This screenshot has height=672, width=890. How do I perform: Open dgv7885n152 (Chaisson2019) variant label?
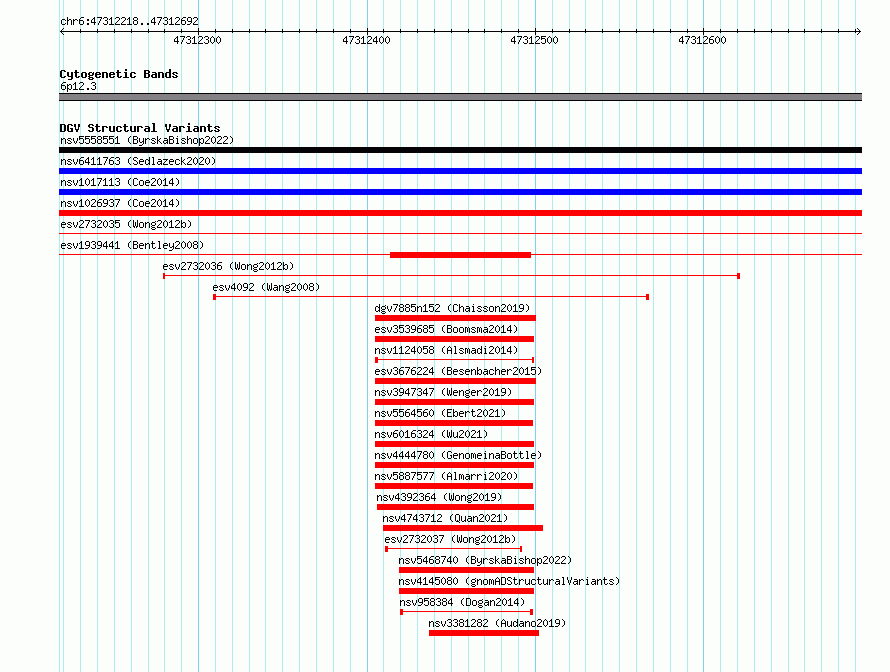tap(452, 308)
